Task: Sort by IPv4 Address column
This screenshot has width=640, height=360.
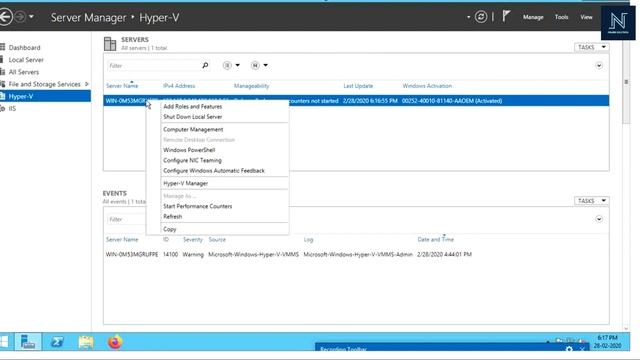Action: (179, 86)
